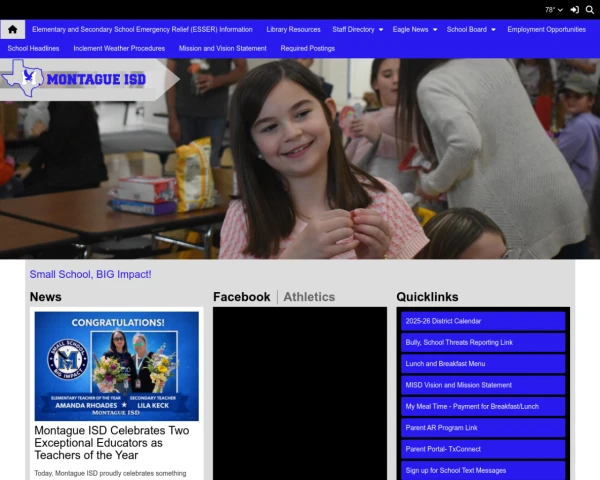This screenshot has width=600, height=480.
Task: Open Library Resources page
Action: tap(293, 29)
